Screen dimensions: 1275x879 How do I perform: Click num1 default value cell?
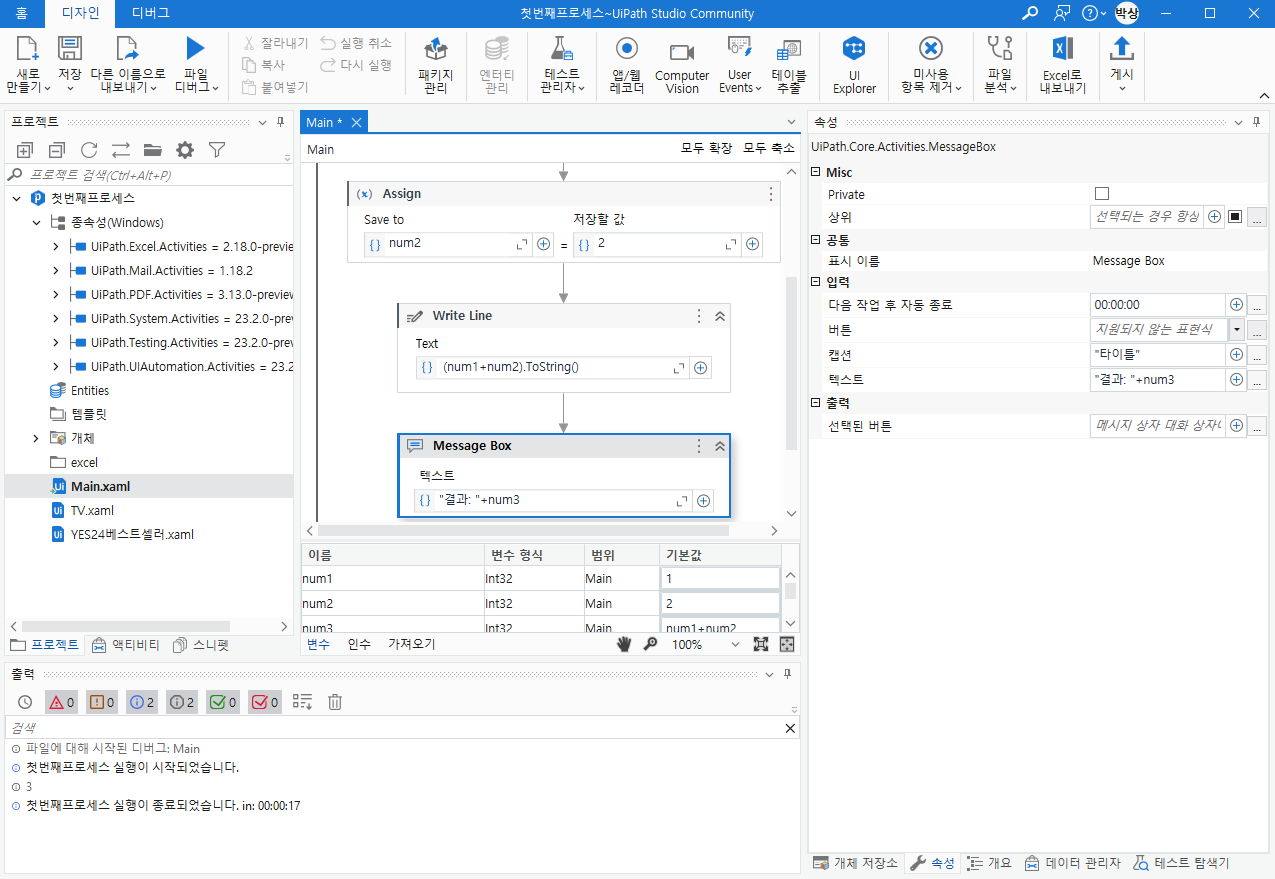(720, 578)
